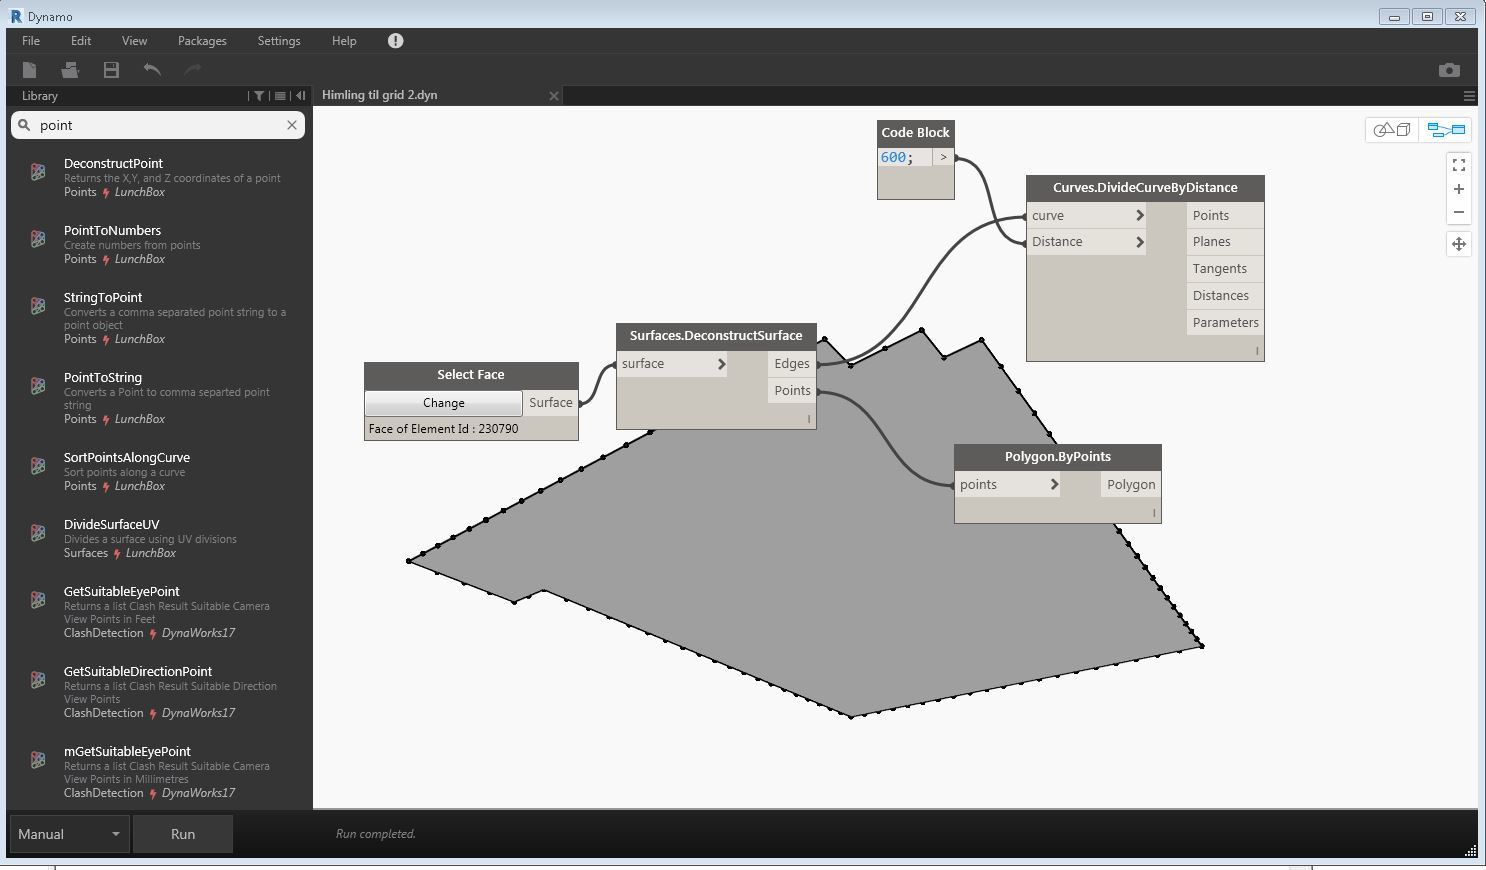
Task: Zoom in with the plus icon
Action: click(1459, 189)
